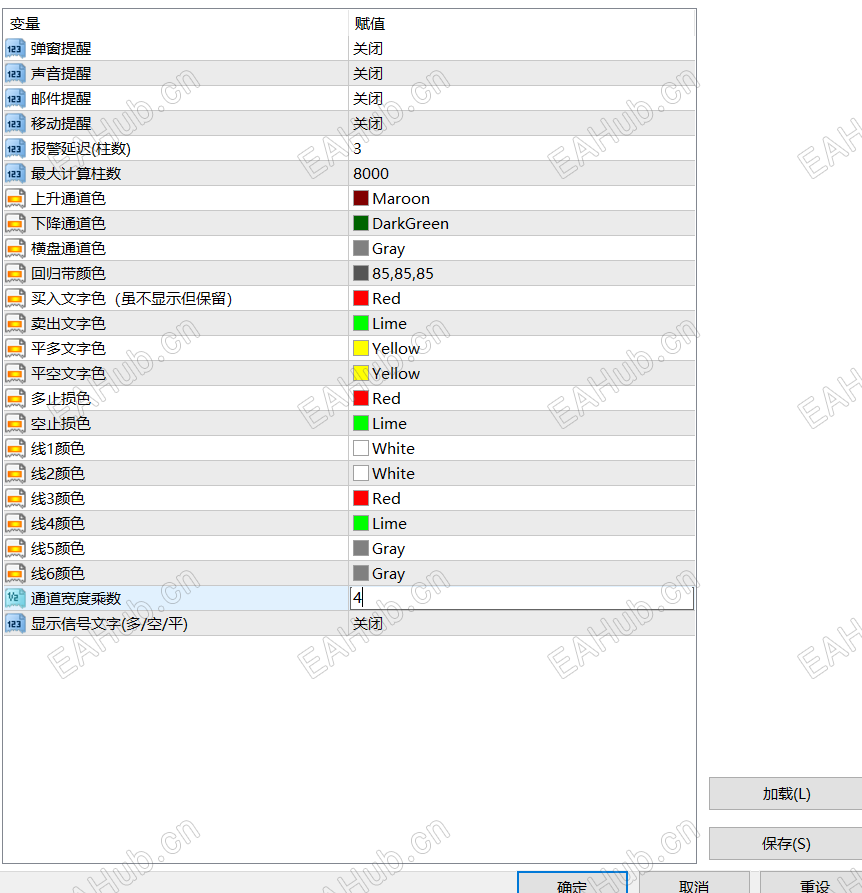Click the 加载(L) button

[786, 794]
